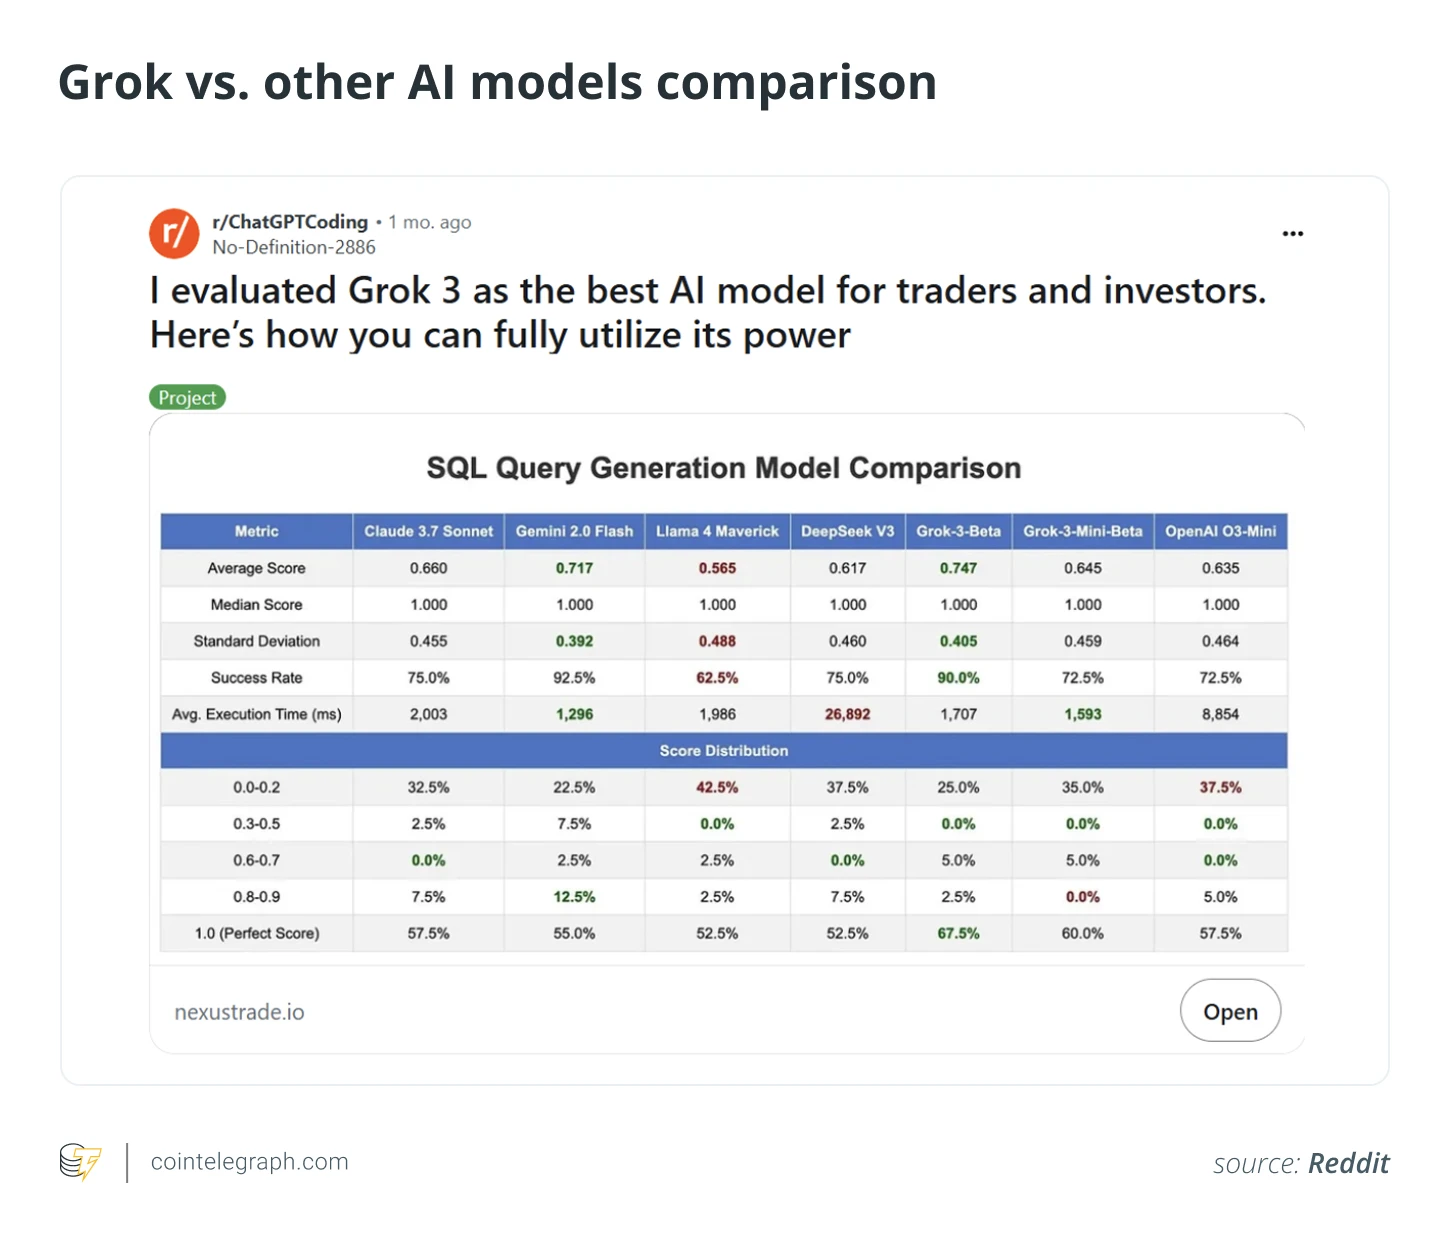Select the DeepSeek V3 column header

tap(846, 531)
